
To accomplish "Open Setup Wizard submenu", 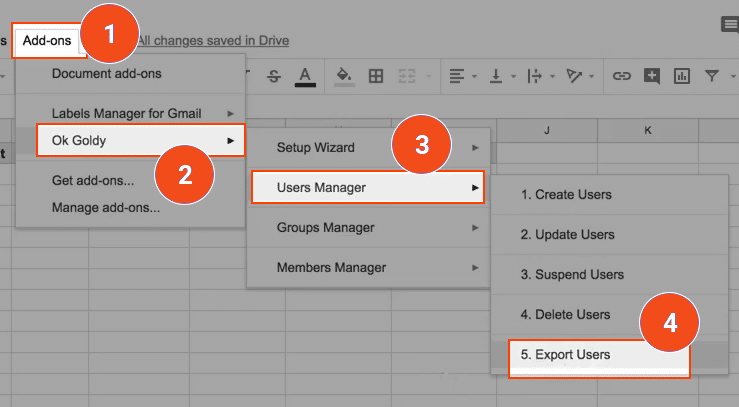I will tap(368, 147).
